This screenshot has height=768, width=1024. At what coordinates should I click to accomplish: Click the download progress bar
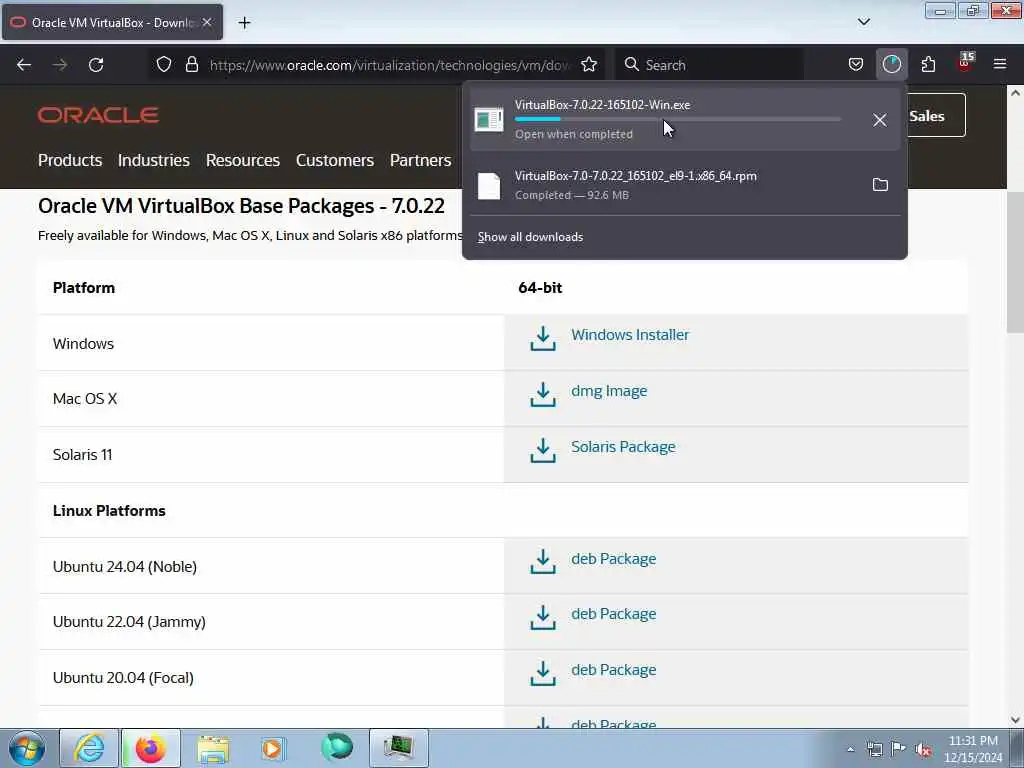(678, 120)
